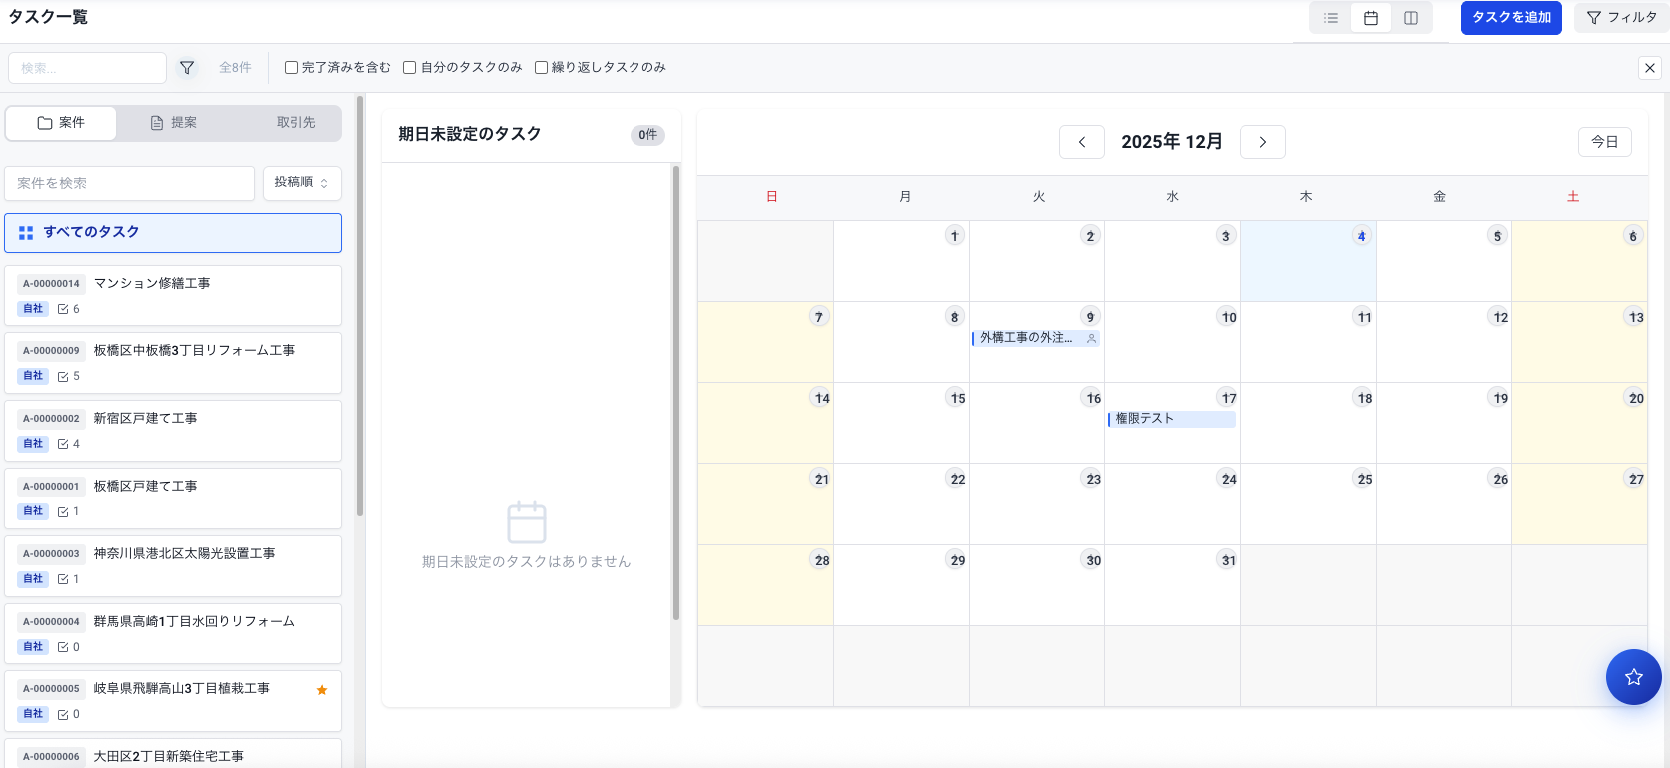Open 神奈川県港北区太陽光設置工事 card

[x=173, y=566]
